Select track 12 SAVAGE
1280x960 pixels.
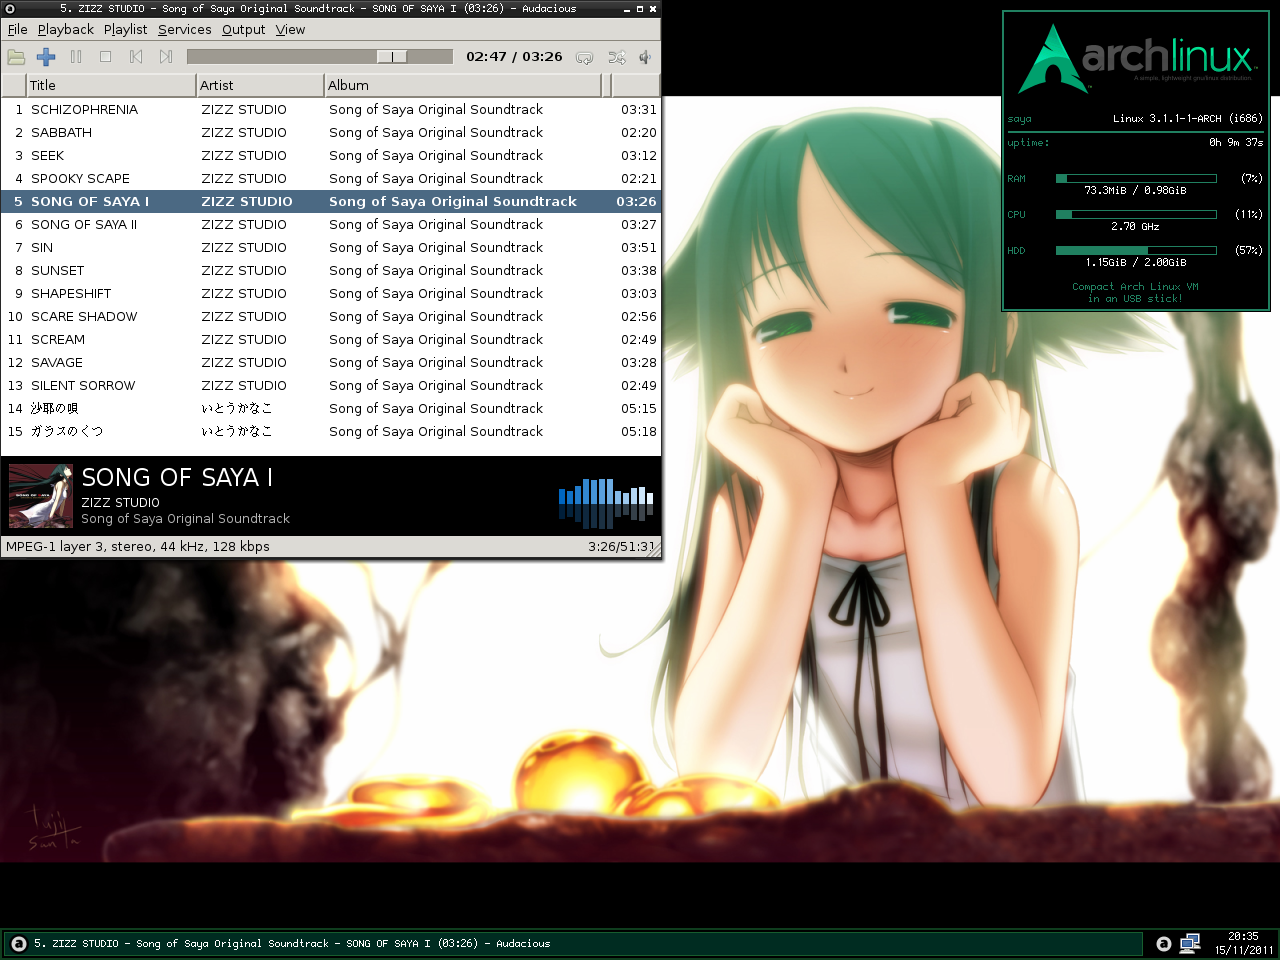click(x=331, y=362)
